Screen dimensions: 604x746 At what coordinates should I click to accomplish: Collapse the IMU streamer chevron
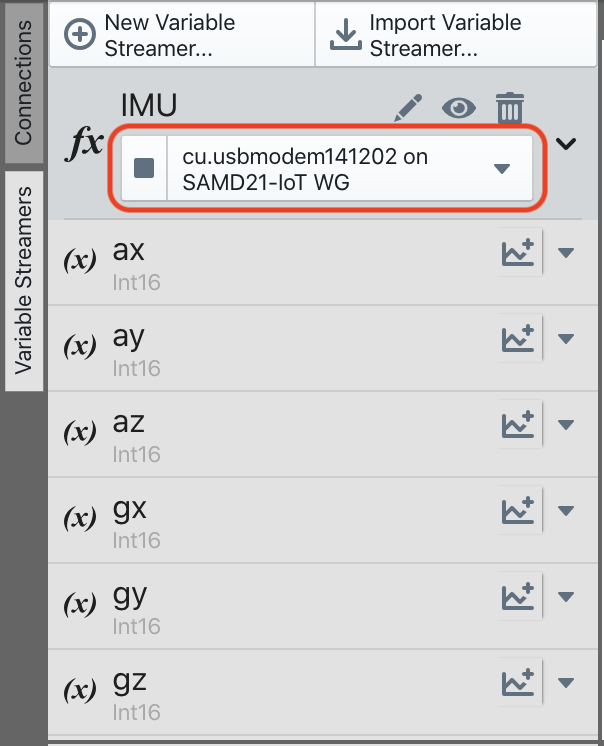click(x=567, y=144)
